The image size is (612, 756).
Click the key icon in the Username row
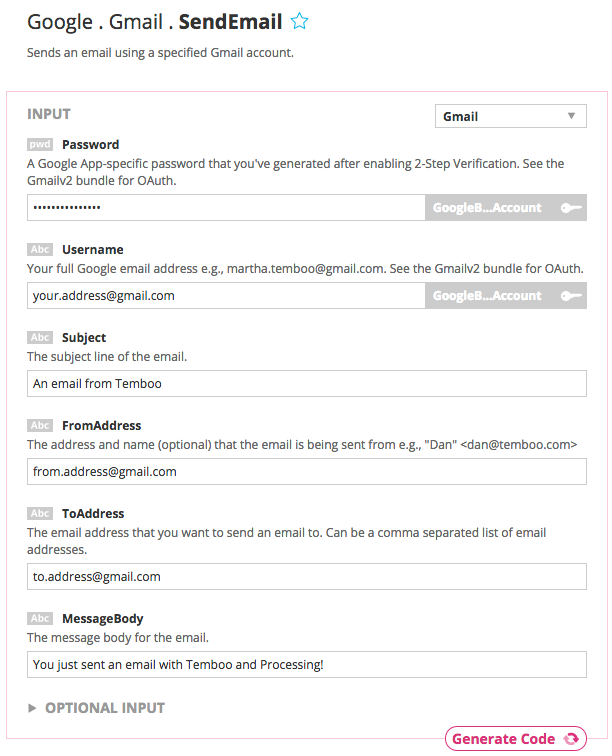click(572, 296)
